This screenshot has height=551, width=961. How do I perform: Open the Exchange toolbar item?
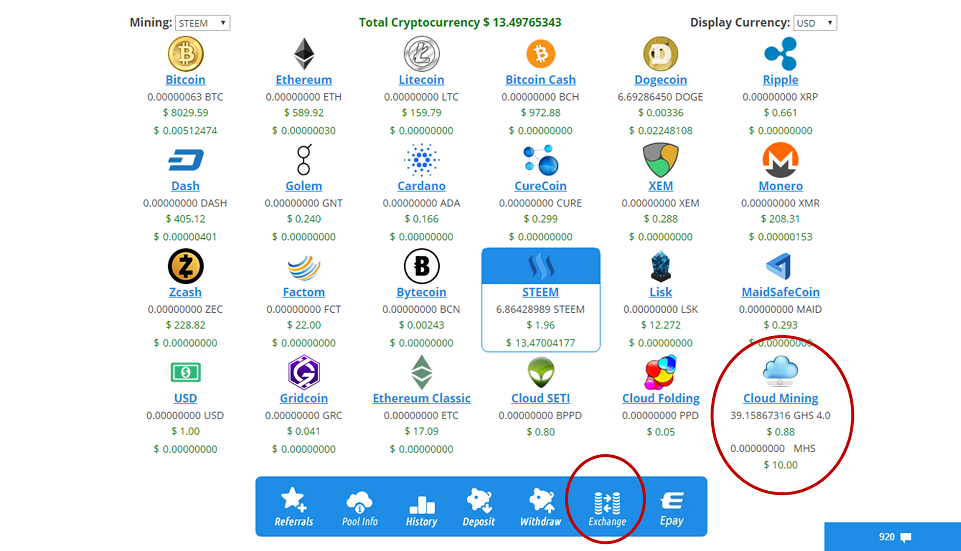click(x=607, y=509)
